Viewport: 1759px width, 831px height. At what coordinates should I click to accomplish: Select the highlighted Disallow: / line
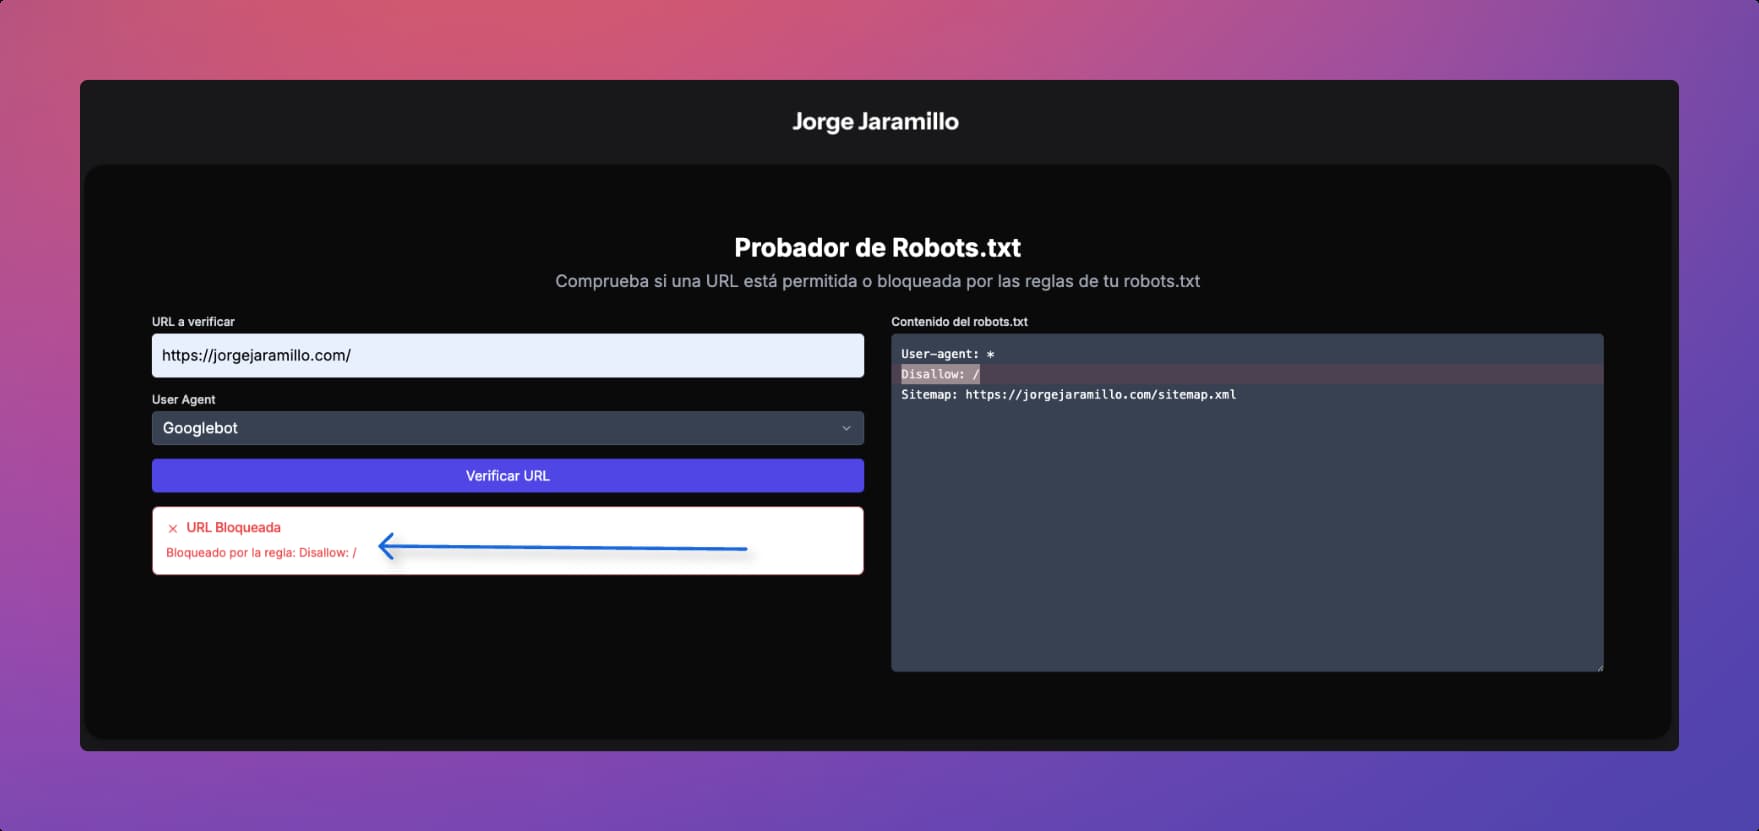click(x=940, y=374)
